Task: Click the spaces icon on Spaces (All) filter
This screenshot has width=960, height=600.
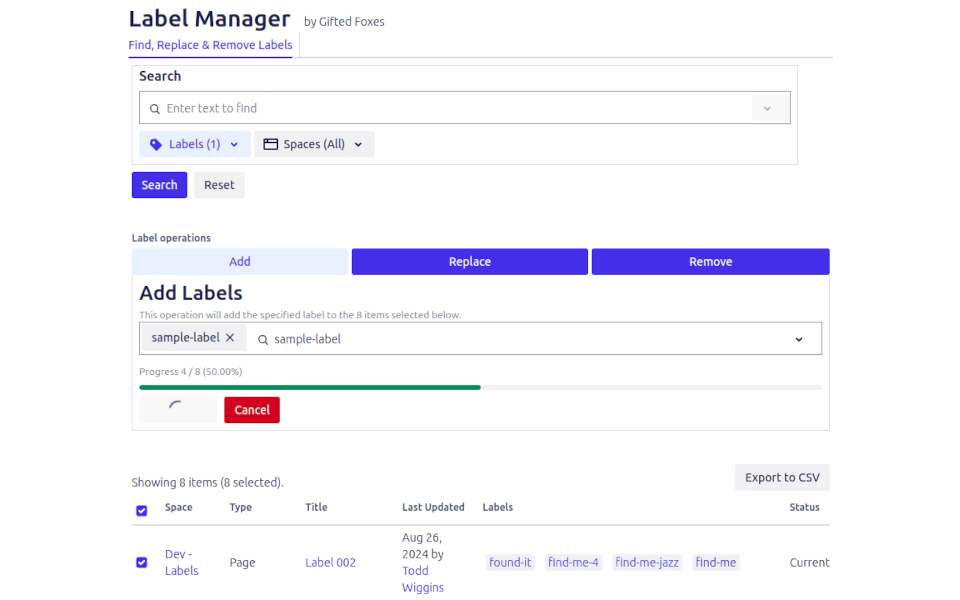Action: (270, 144)
